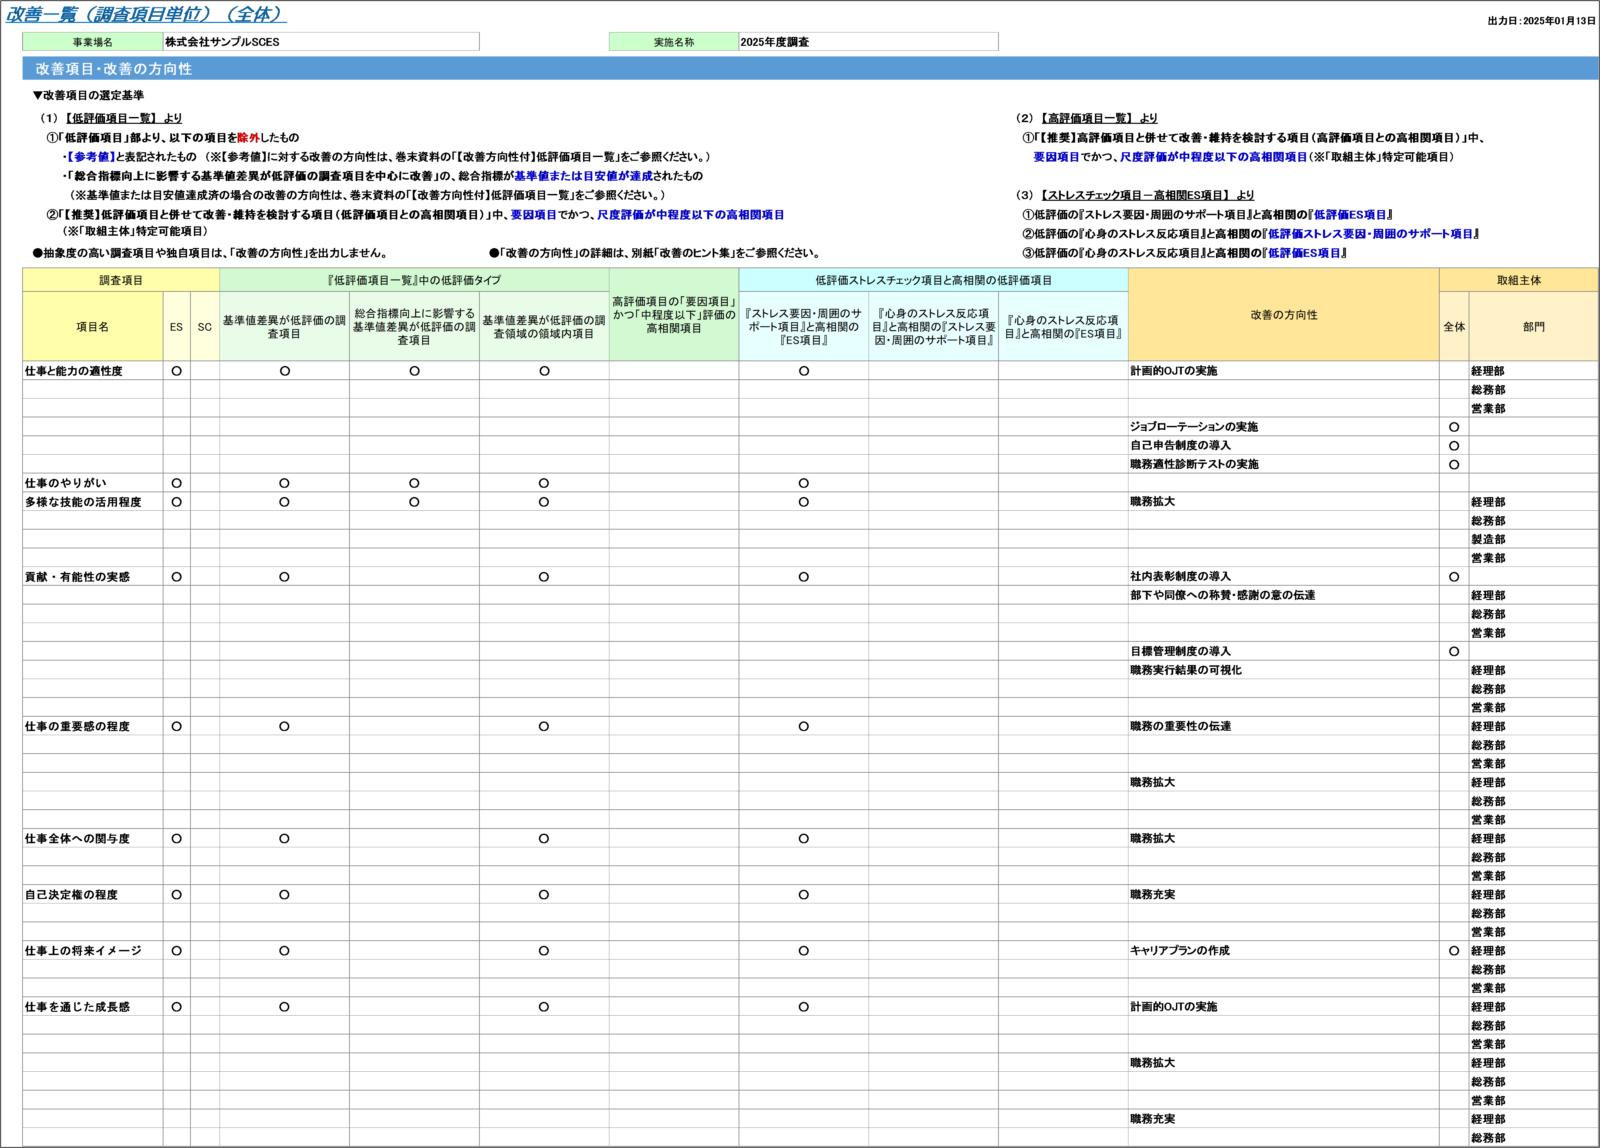Viewport: 1600px width, 1148px height.
Task: Select the 低評価ストレスチェック項目と高相関の低評価項目 header
Action: (x=933, y=280)
